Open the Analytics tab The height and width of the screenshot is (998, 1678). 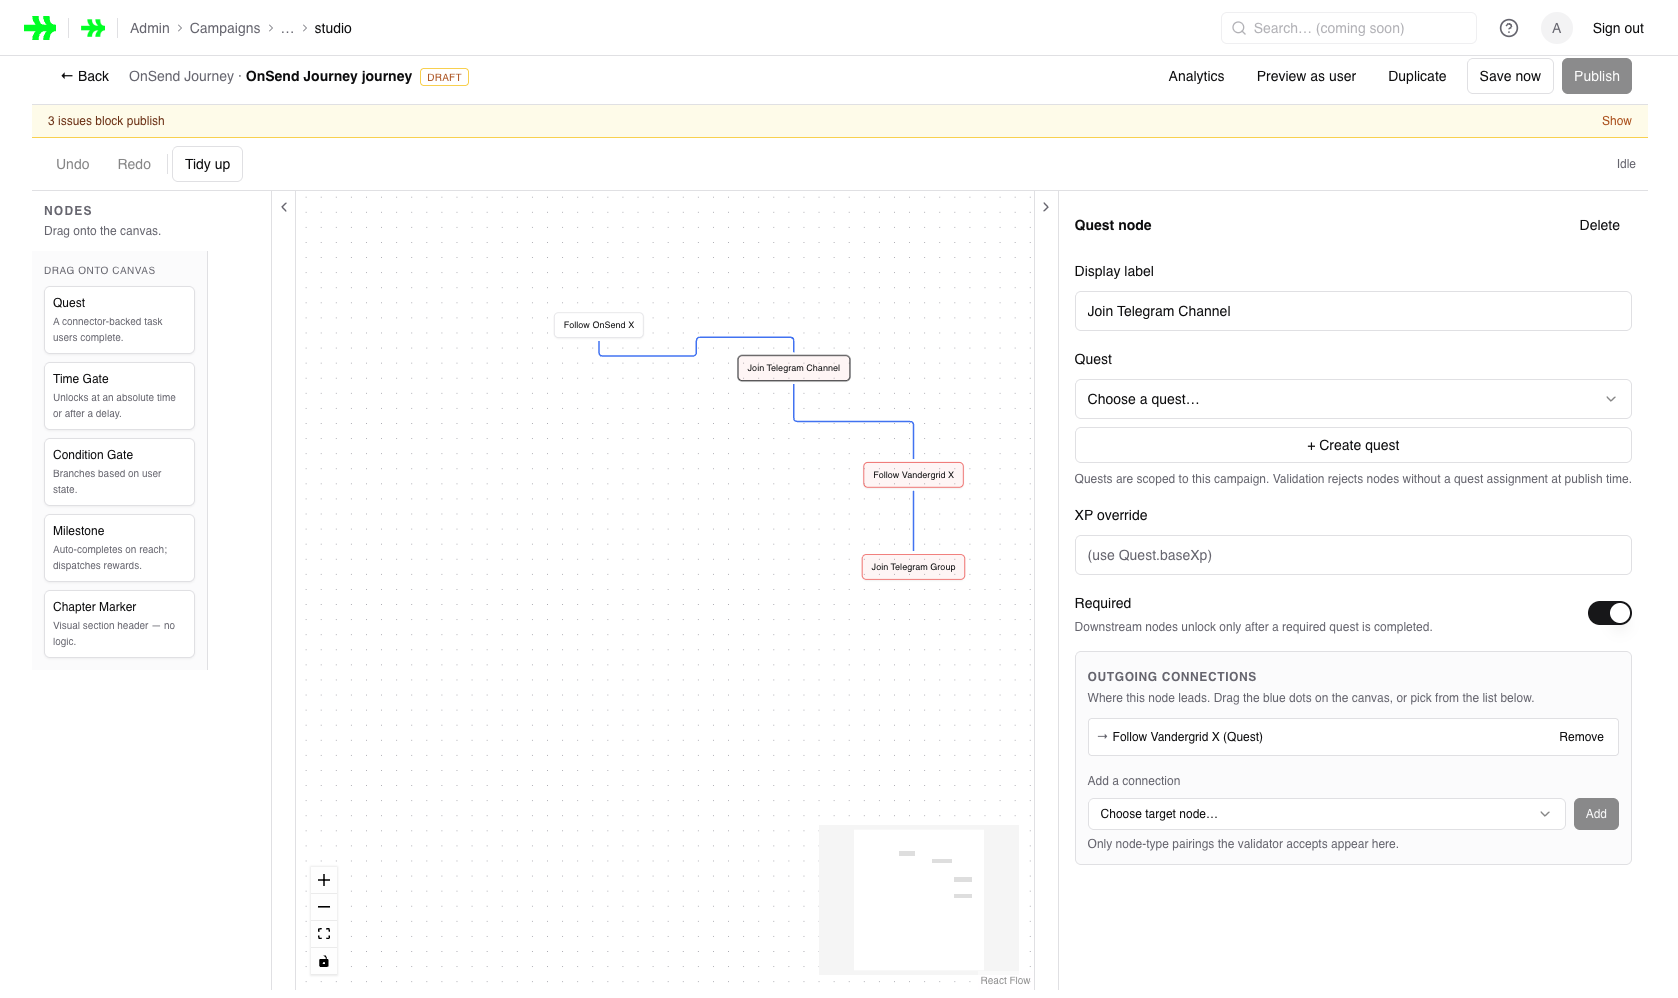point(1196,76)
